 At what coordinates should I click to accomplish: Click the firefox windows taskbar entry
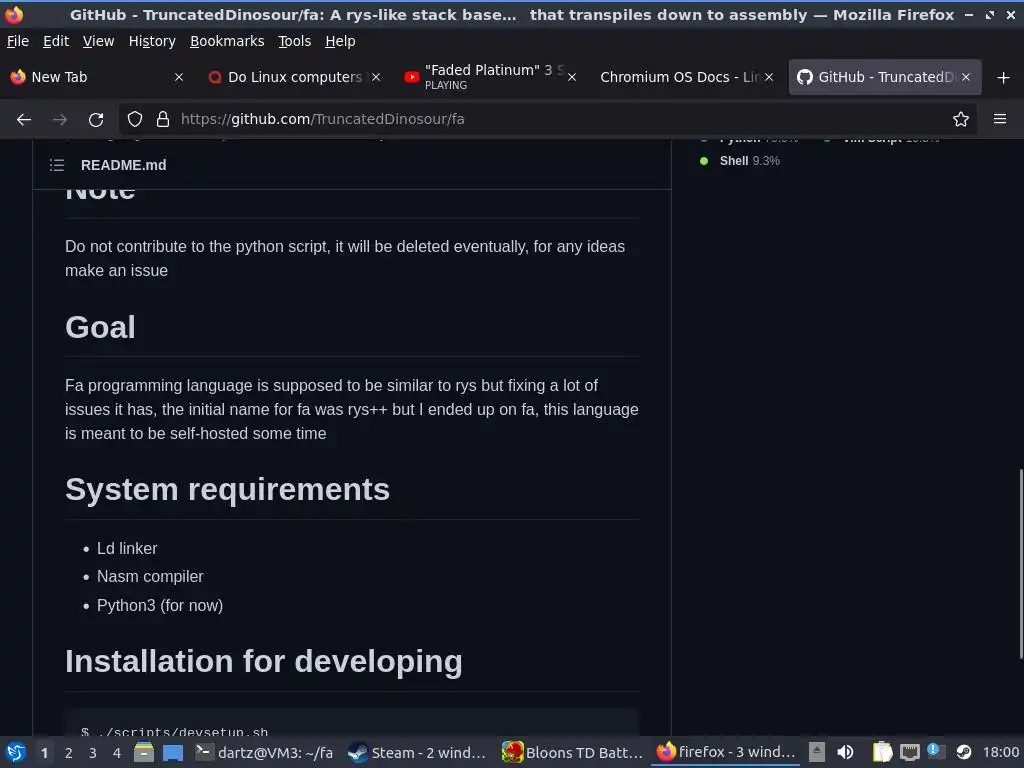coord(726,752)
